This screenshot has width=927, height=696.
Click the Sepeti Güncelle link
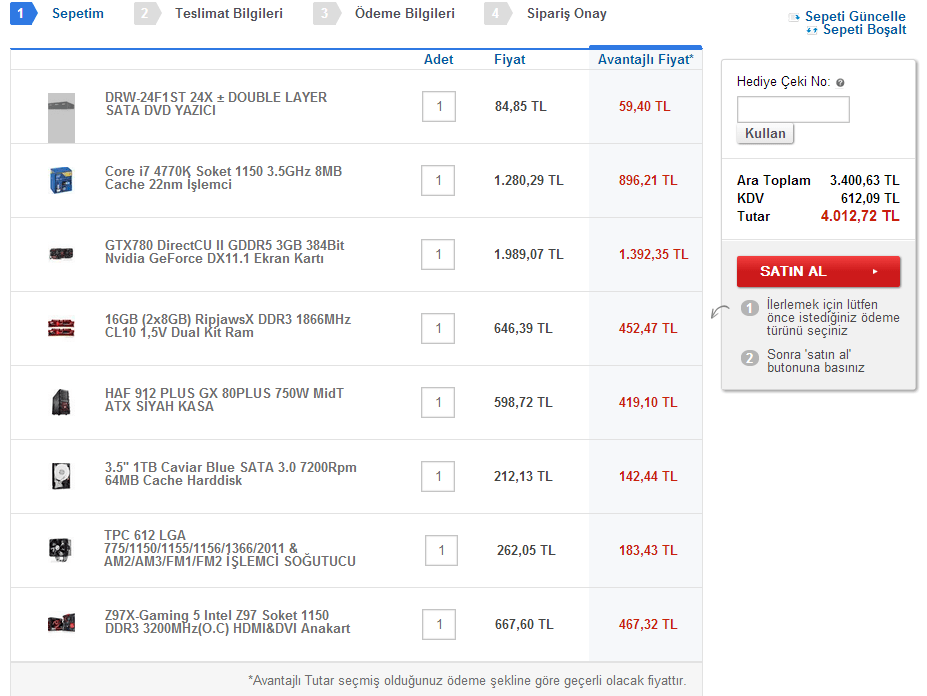[x=855, y=17]
